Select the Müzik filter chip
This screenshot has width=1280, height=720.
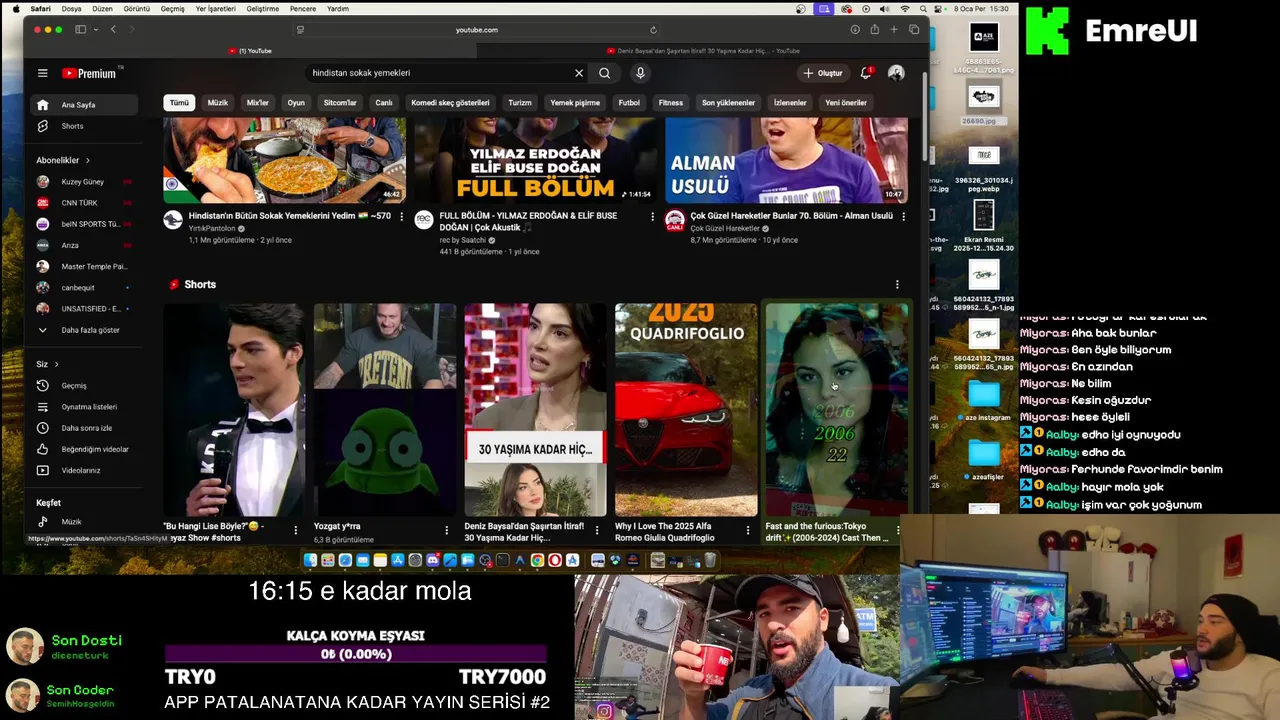point(217,103)
